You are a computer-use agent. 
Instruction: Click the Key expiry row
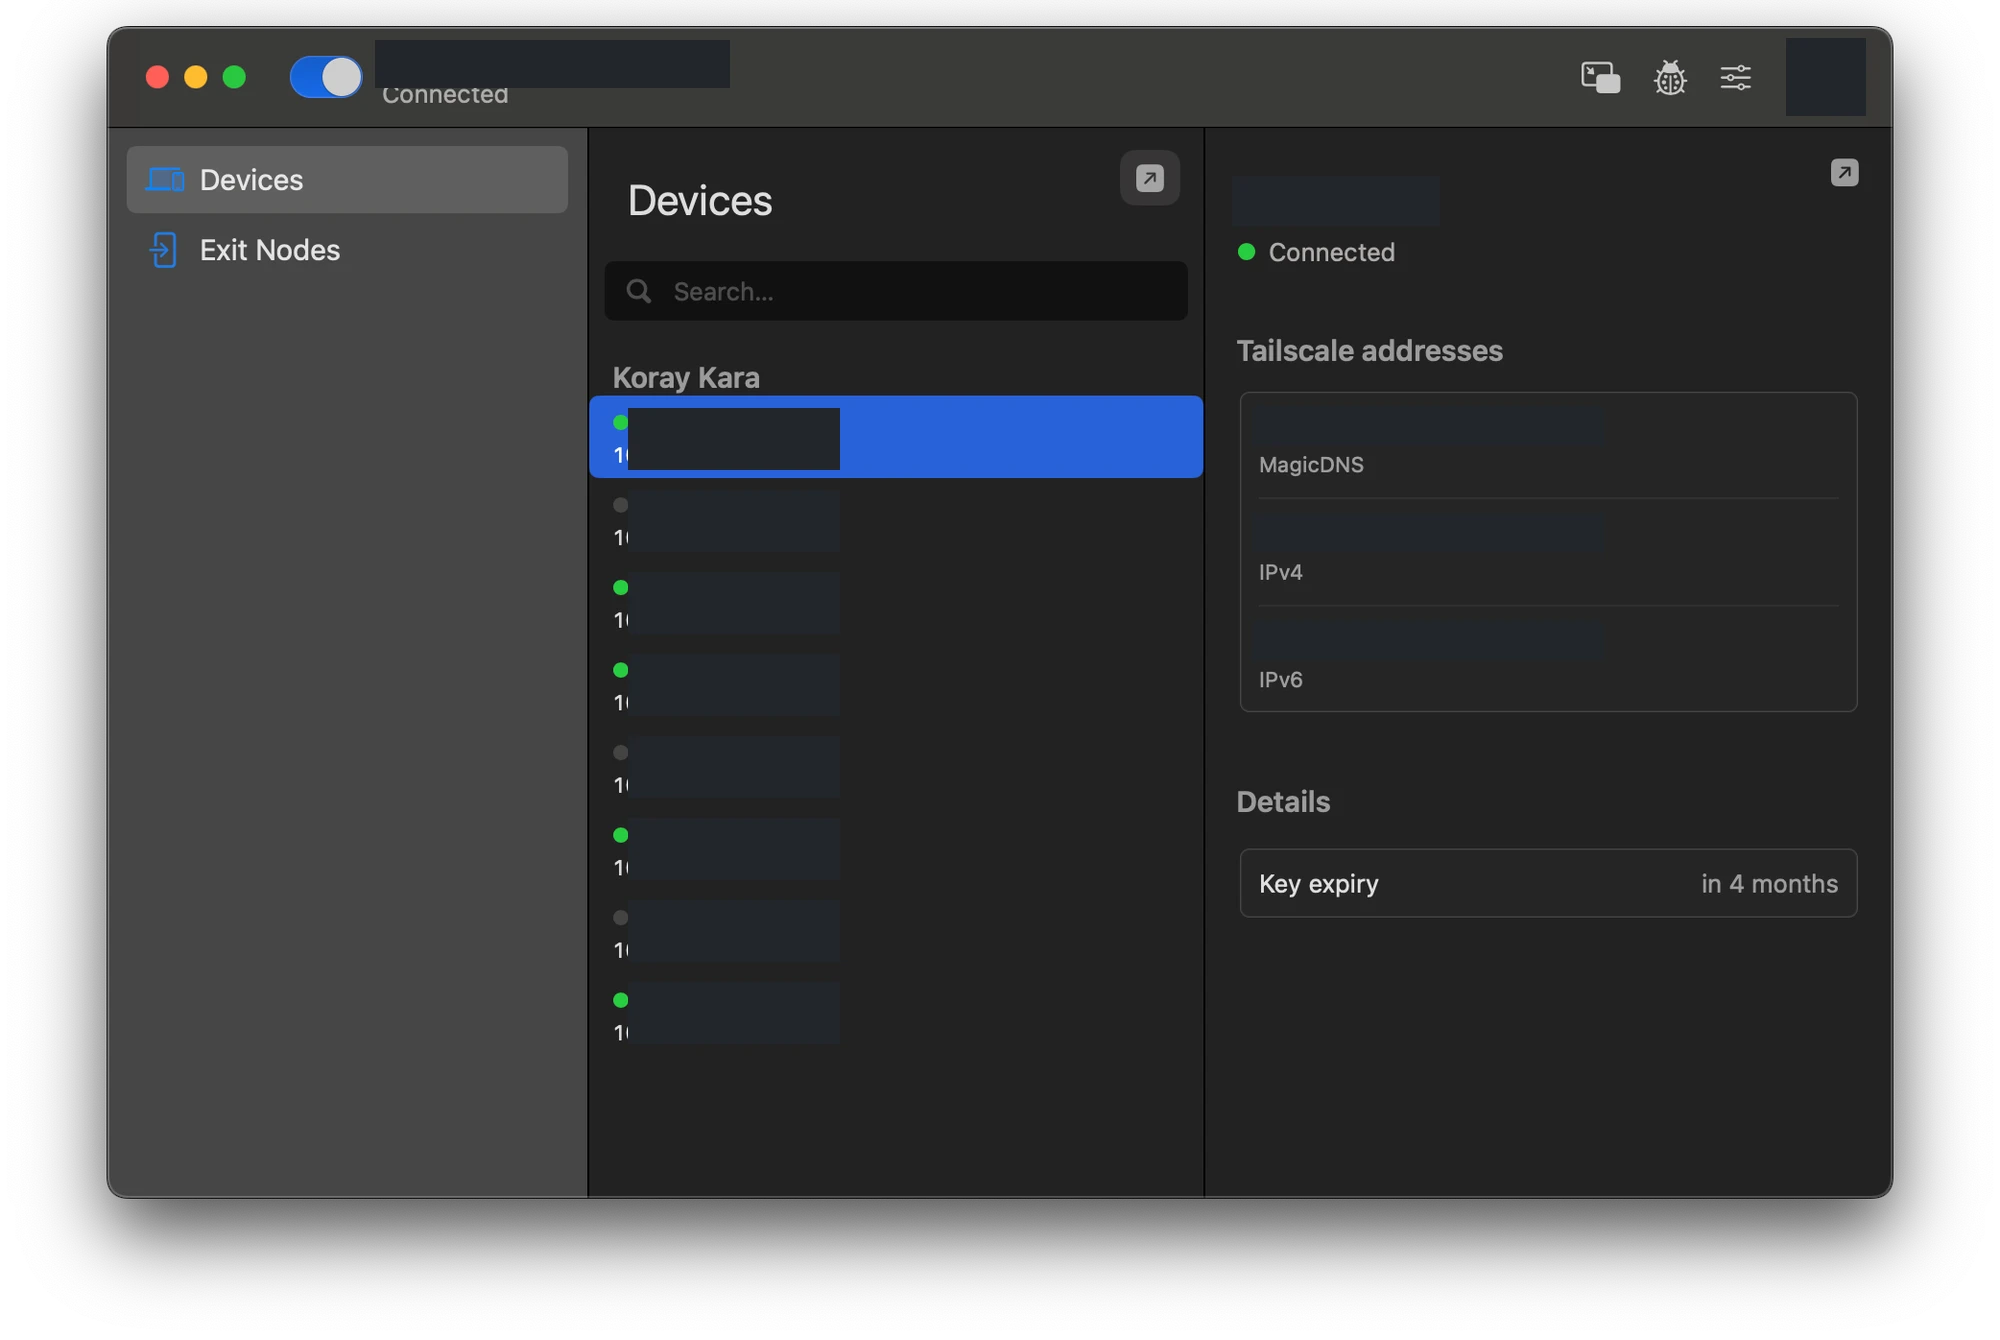(x=1548, y=883)
